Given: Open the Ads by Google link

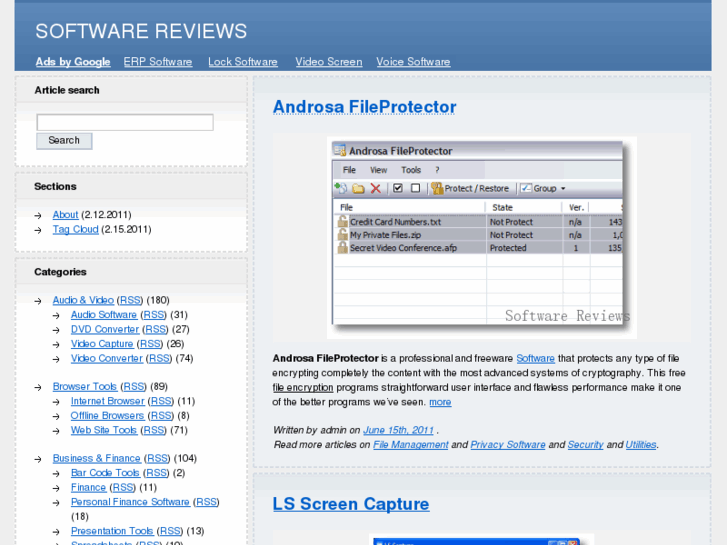Looking at the screenshot, I should point(73,62).
